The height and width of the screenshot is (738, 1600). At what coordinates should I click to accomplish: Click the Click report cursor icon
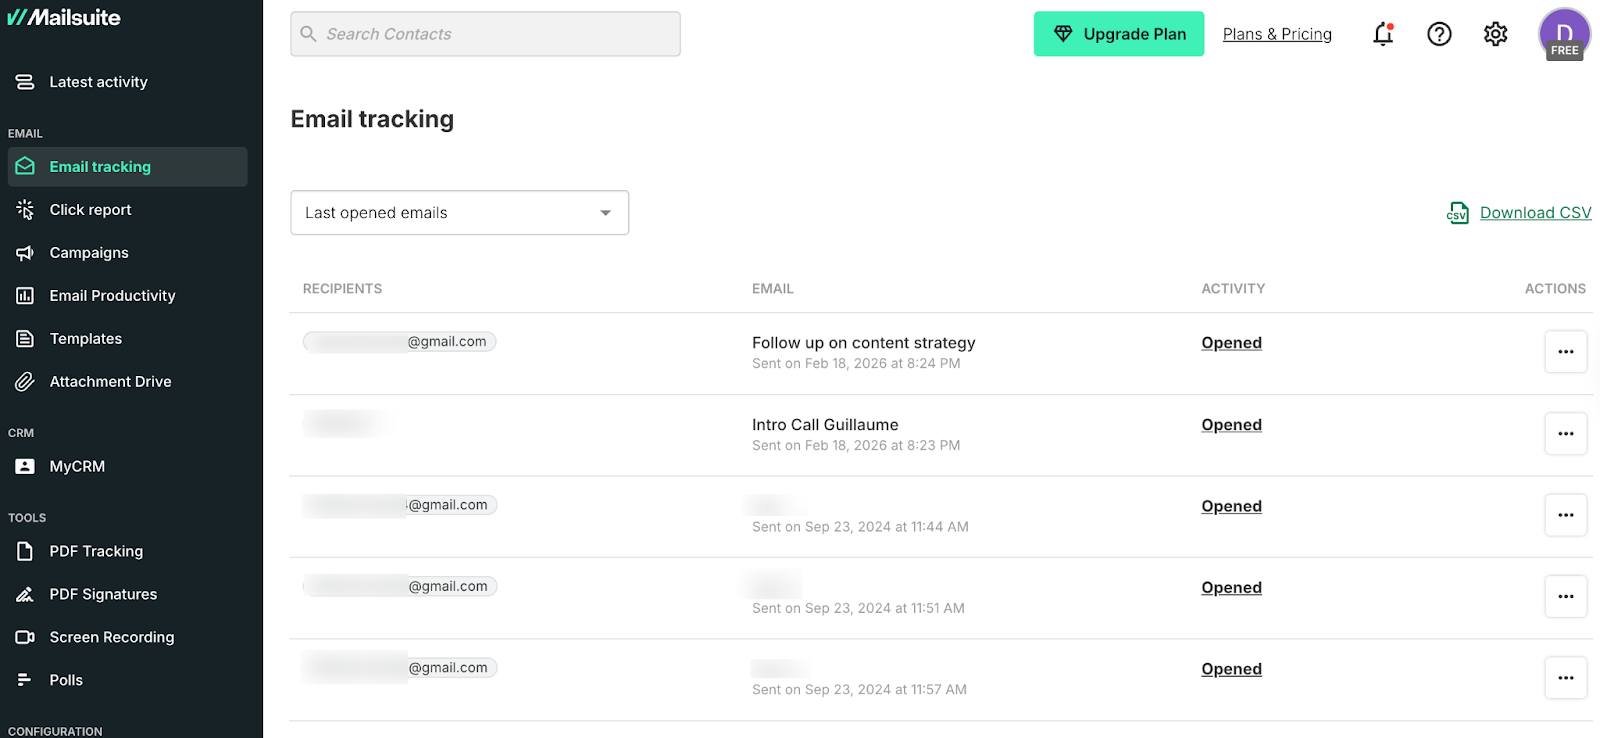(25, 209)
